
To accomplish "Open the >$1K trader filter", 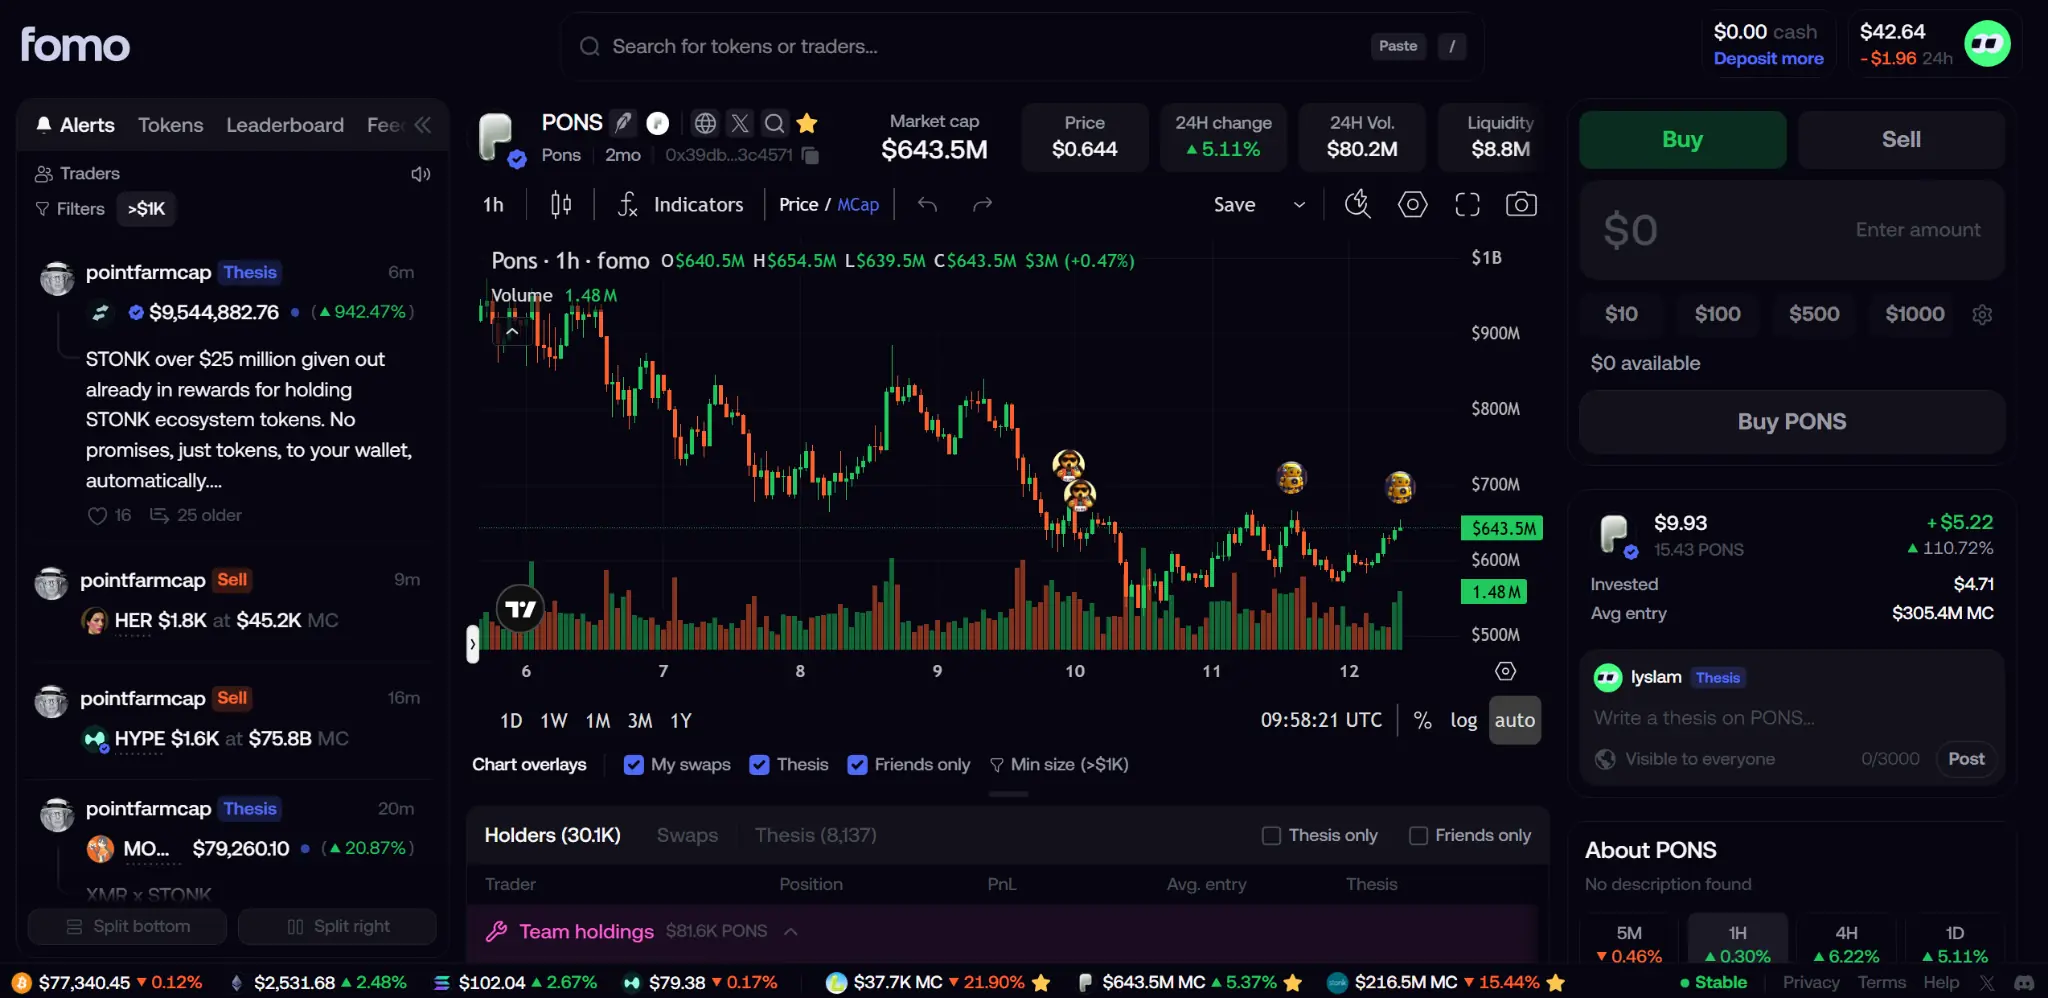I will click(146, 209).
